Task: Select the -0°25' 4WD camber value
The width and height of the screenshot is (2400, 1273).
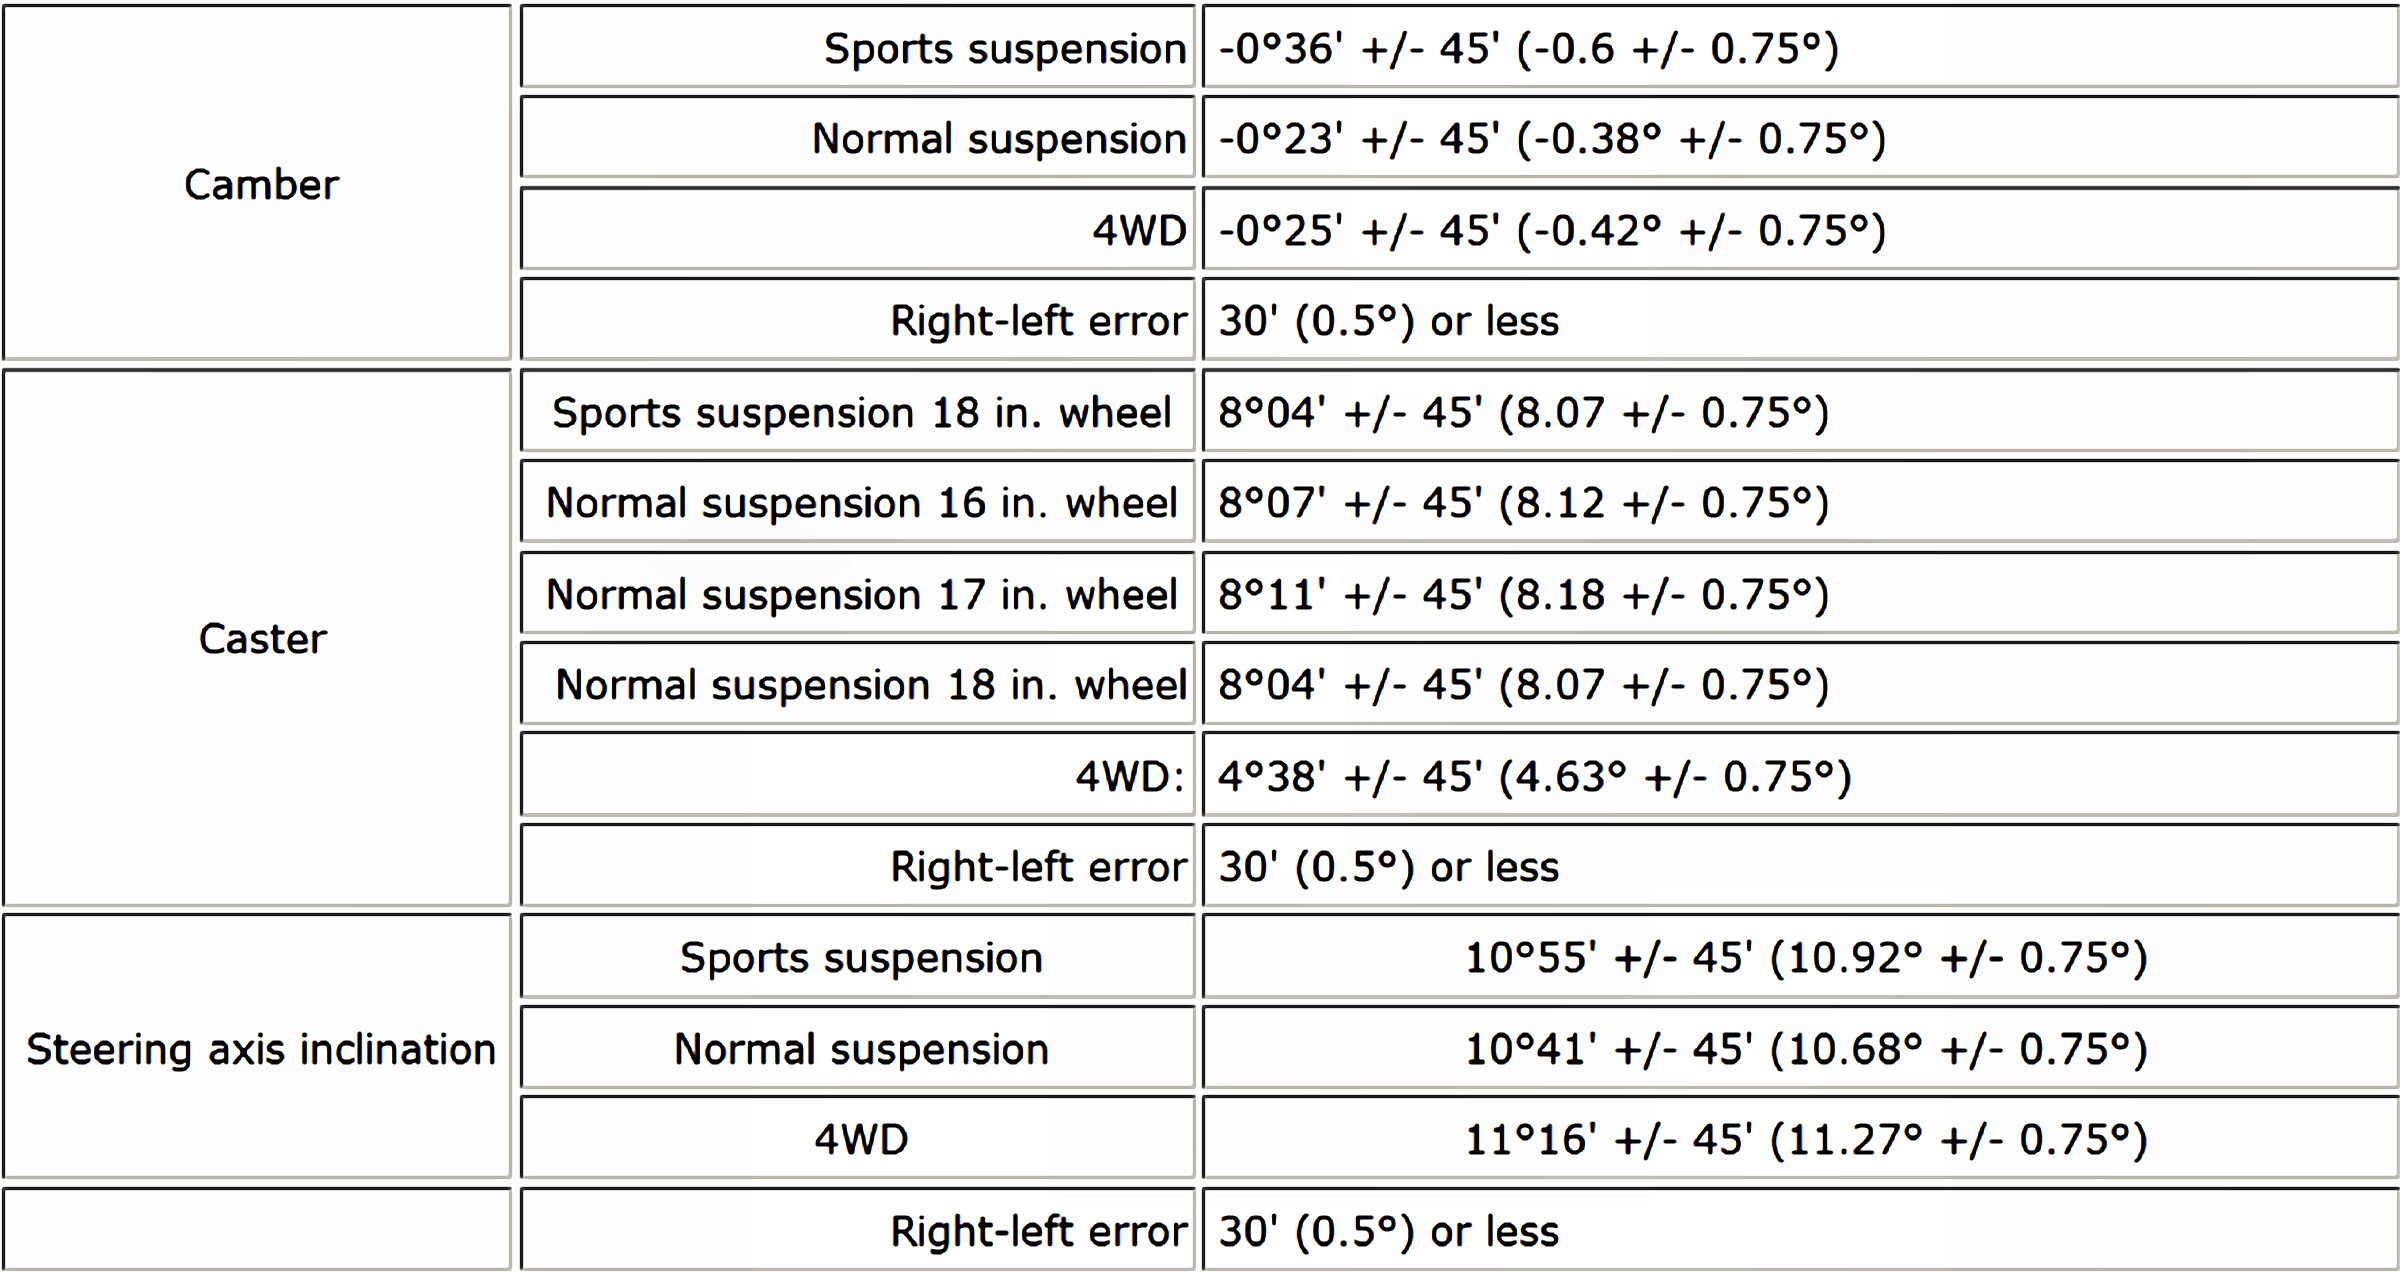Action: pyautogui.click(x=1552, y=231)
